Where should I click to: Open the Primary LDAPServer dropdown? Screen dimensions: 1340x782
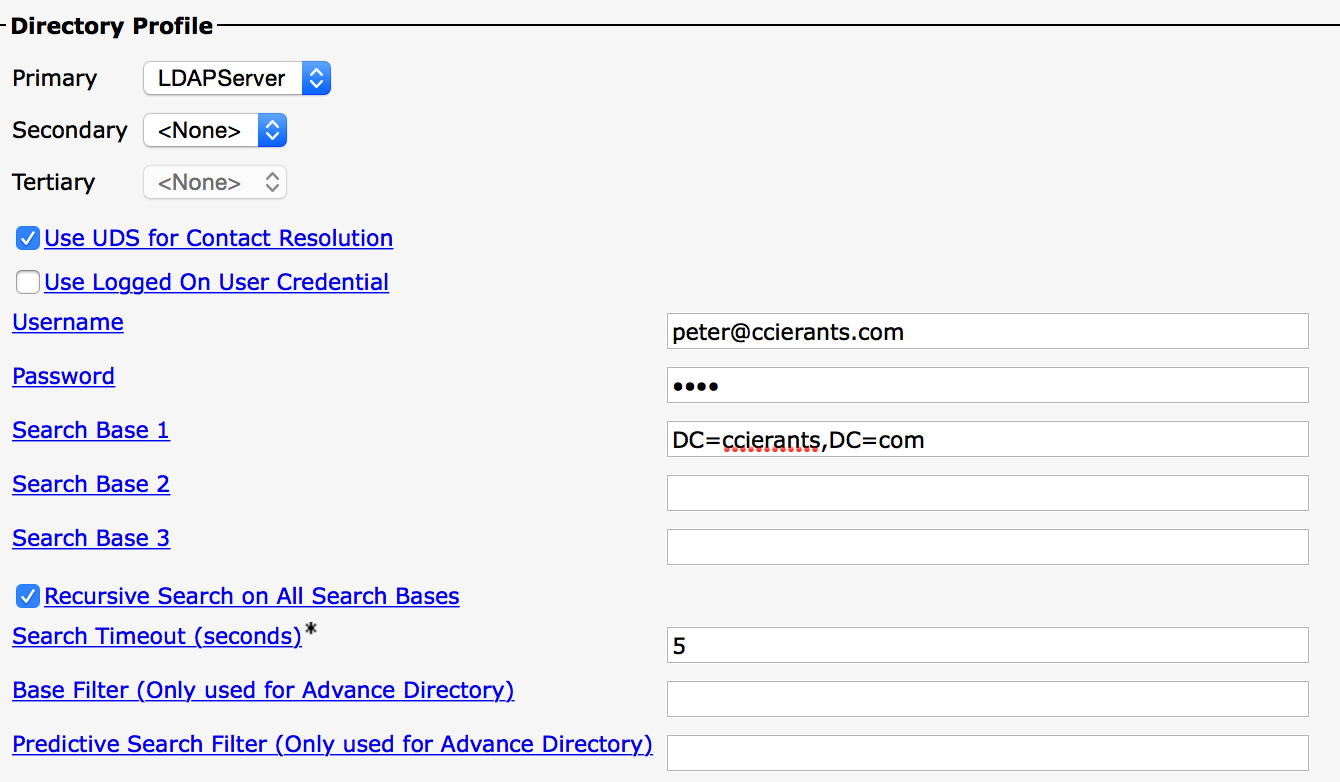(237, 78)
